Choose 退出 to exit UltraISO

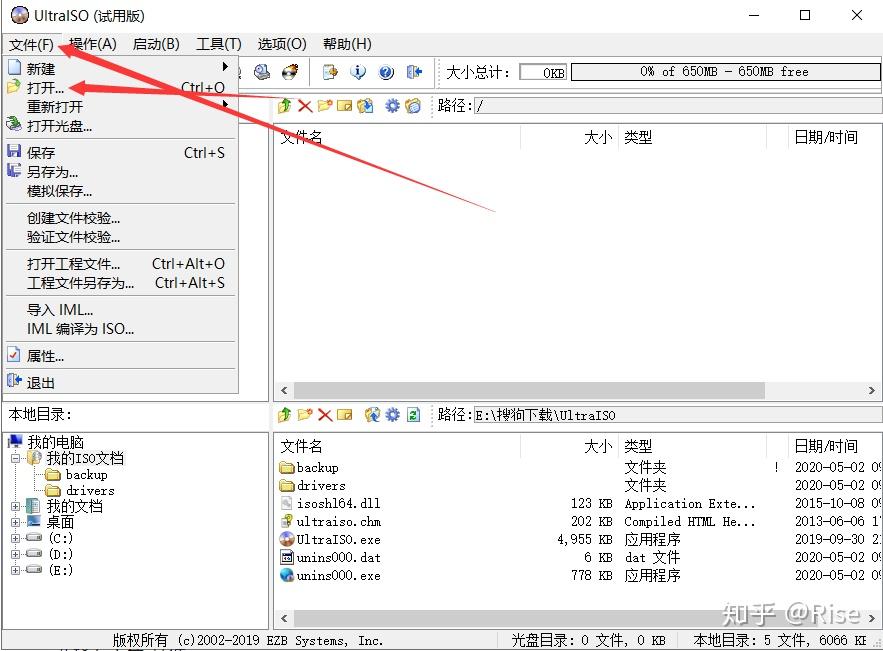click(120, 383)
